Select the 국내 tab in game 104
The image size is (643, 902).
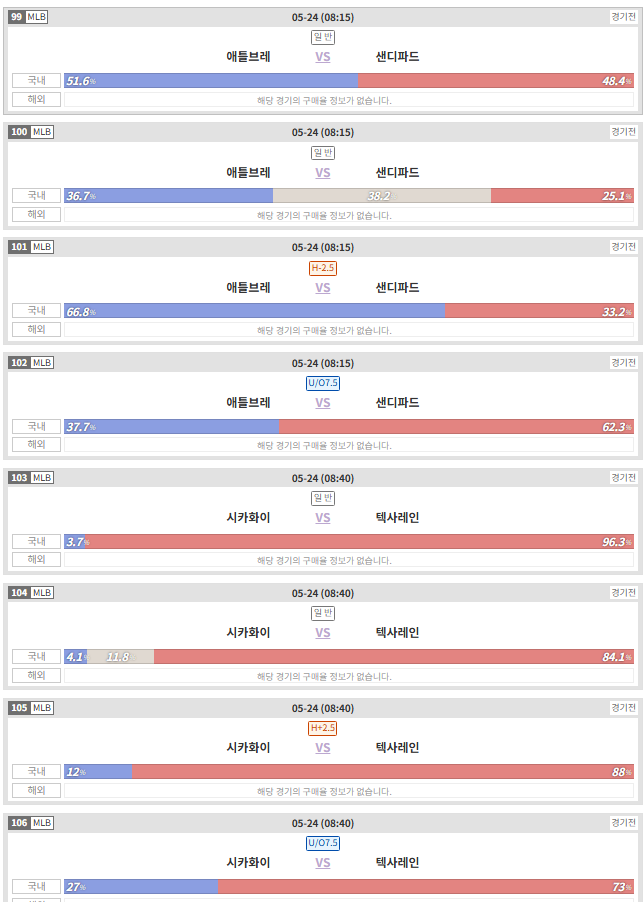click(36, 656)
